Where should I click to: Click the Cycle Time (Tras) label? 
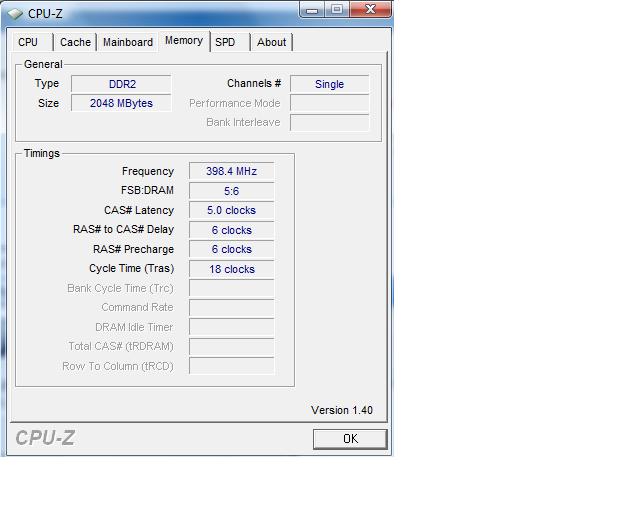pos(131,269)
